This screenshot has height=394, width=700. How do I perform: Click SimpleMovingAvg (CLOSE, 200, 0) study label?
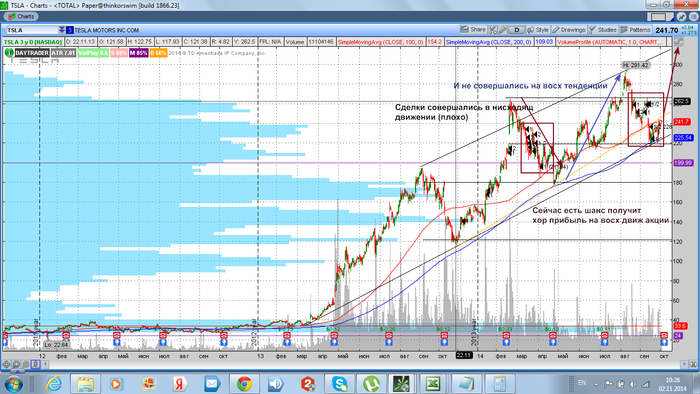pos(488,42)
